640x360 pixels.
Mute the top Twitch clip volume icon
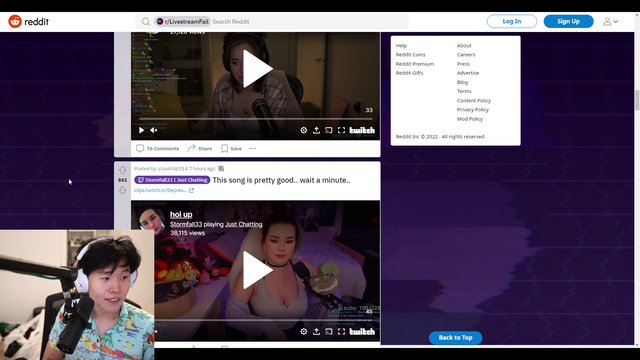click(153, 130)
